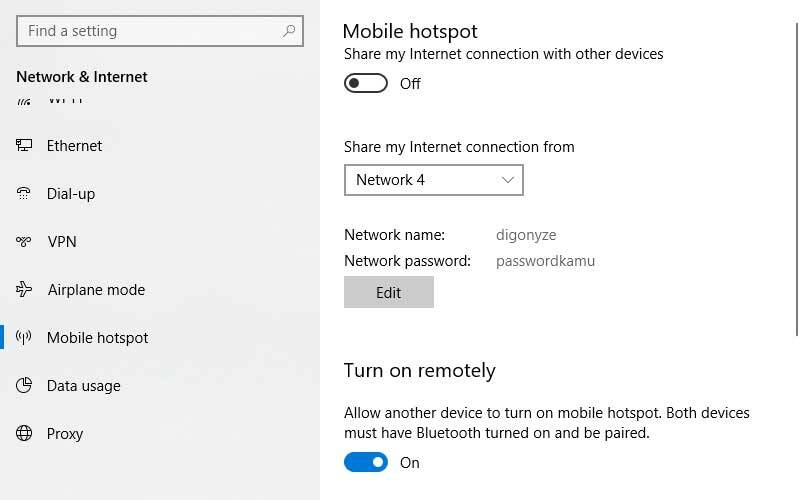
Task: Go to Airplane mode settings
Action: [96, 290]
